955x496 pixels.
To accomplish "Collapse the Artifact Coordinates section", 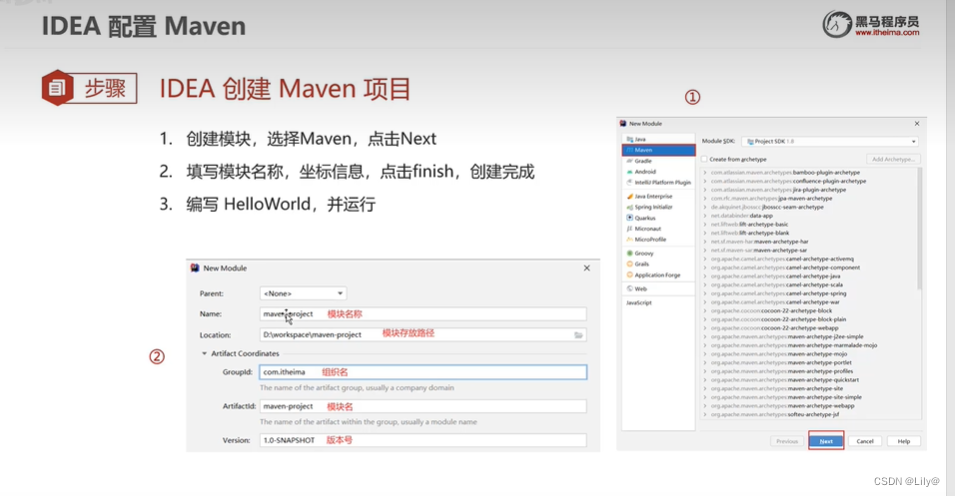I will click(205, 353).
